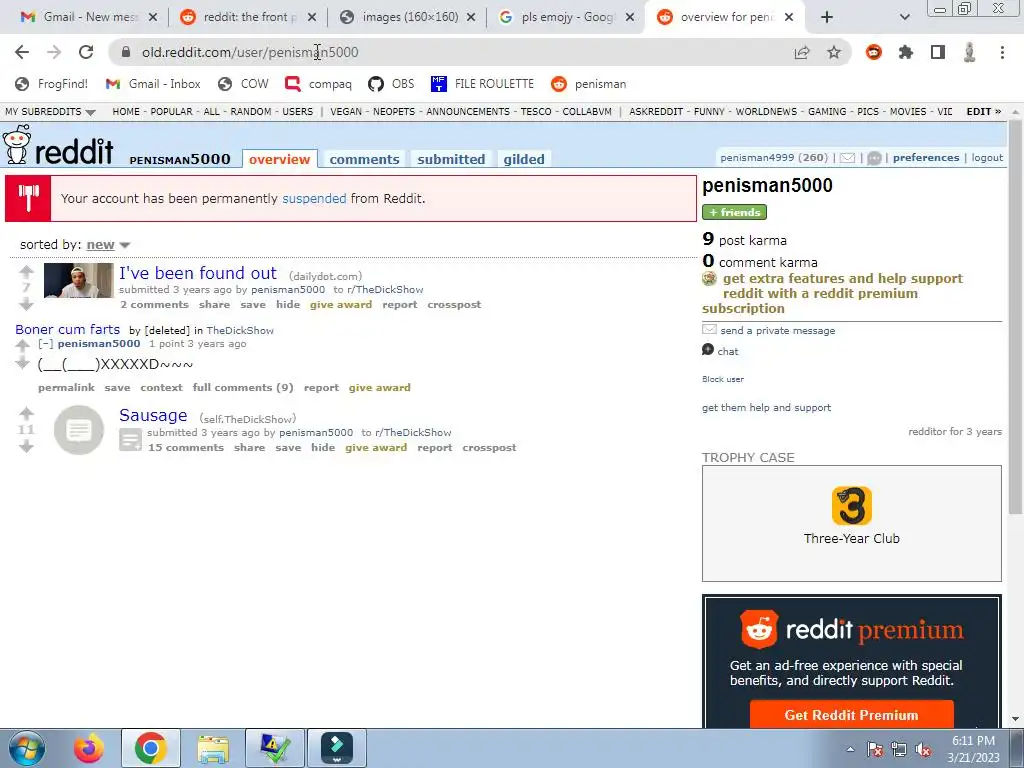Upvote the "Boner cum farts" comment

(x=22, y=345)
